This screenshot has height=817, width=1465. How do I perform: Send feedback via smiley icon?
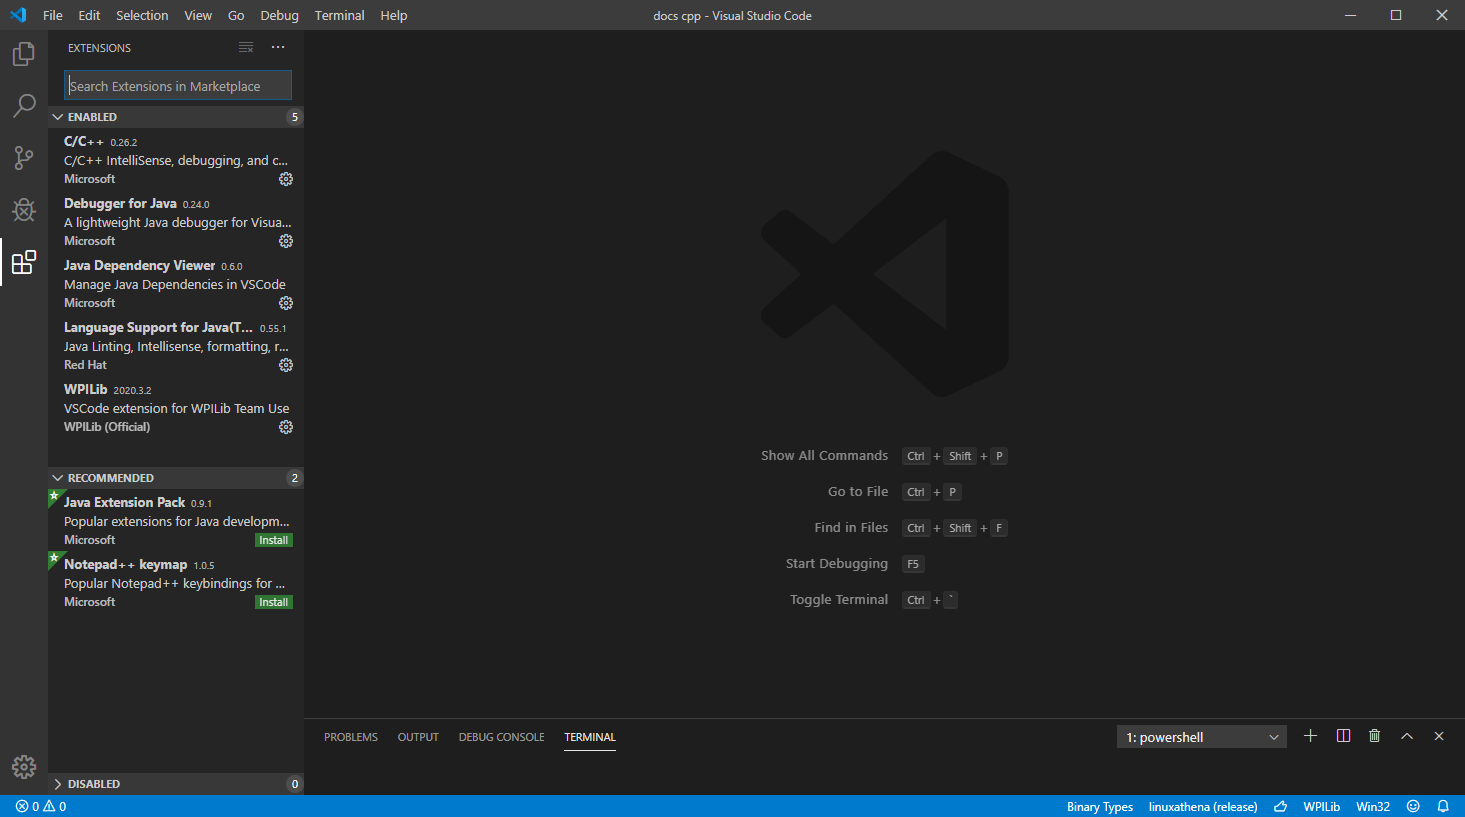pos(1413,806)
